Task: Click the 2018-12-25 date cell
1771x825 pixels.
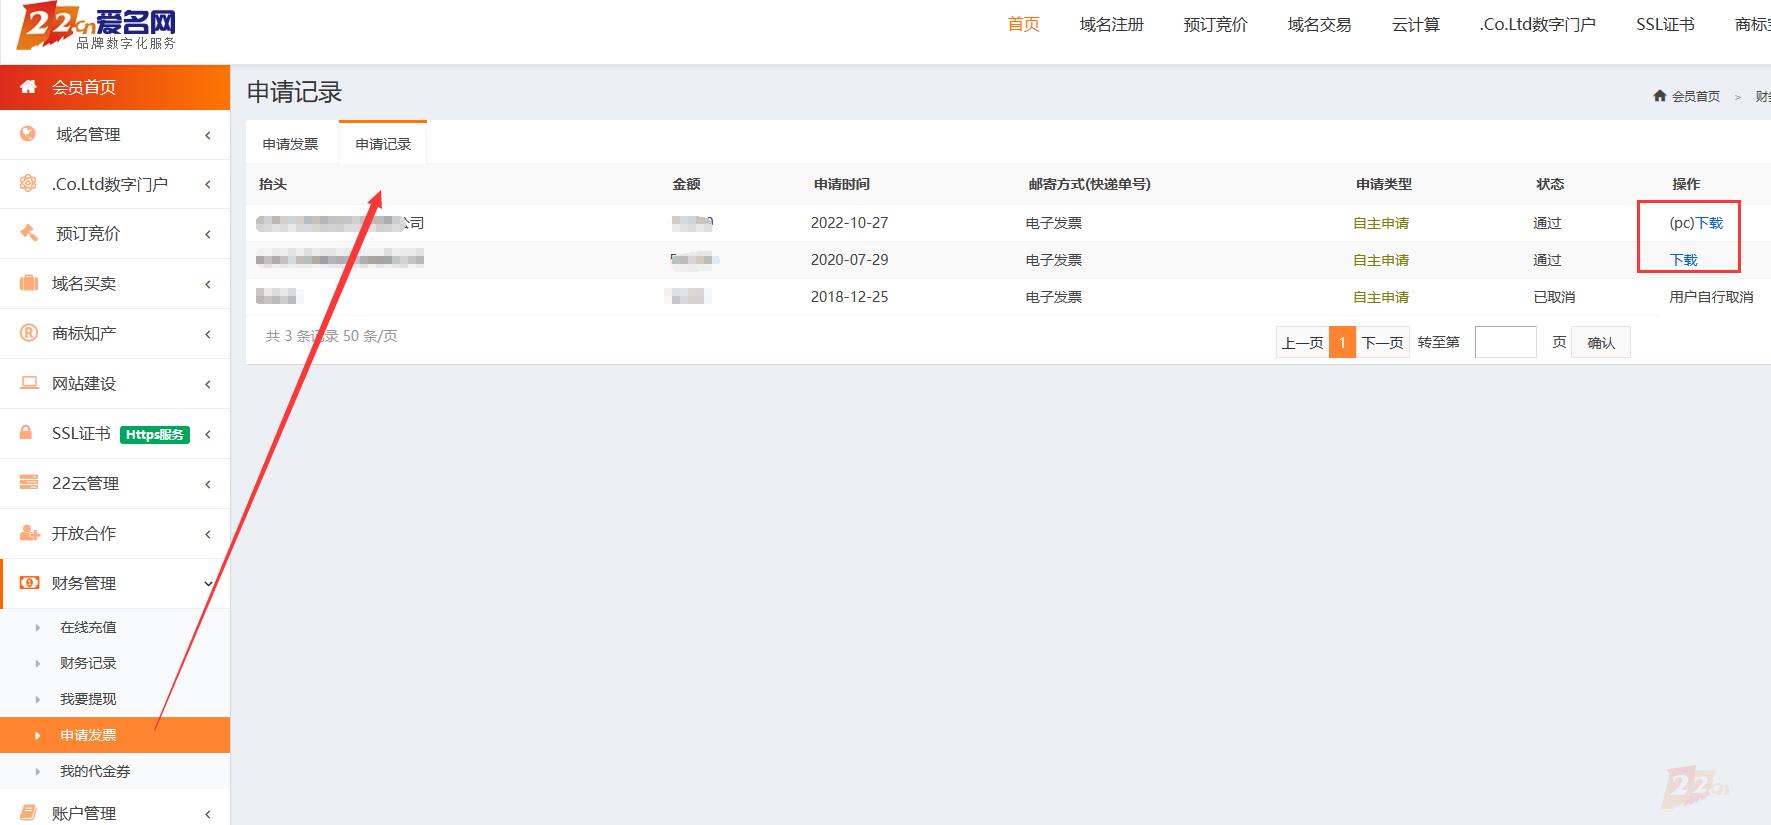Action: pos(849,297)
